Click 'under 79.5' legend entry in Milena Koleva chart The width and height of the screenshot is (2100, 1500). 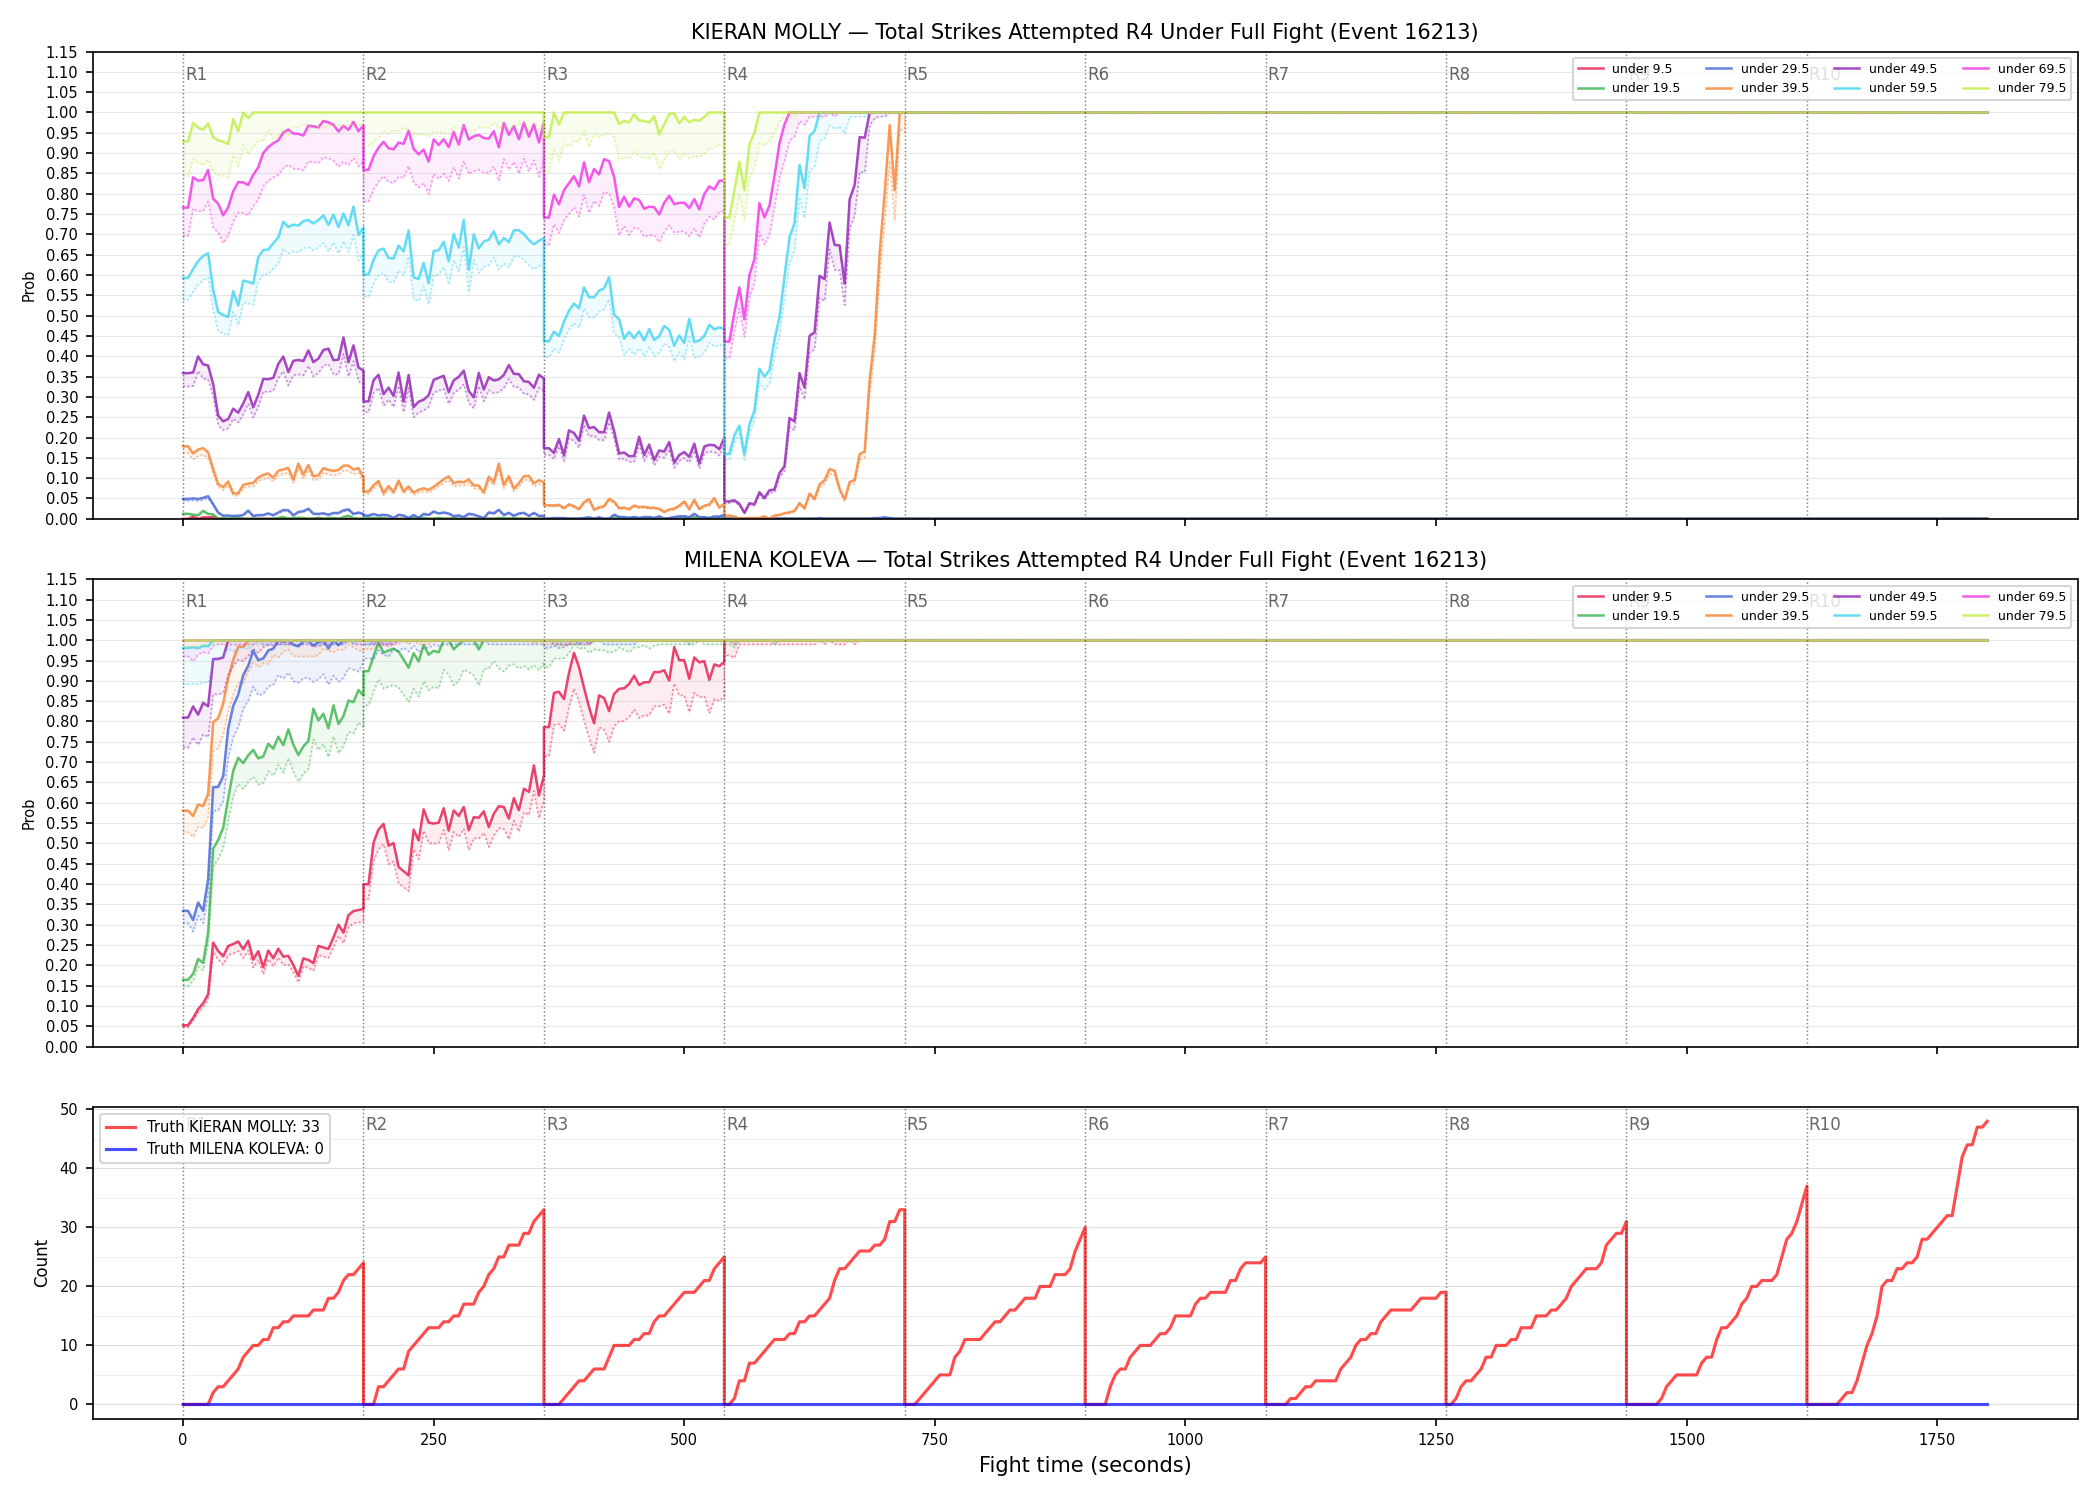pyautogui.click(x=2014, y=616)
